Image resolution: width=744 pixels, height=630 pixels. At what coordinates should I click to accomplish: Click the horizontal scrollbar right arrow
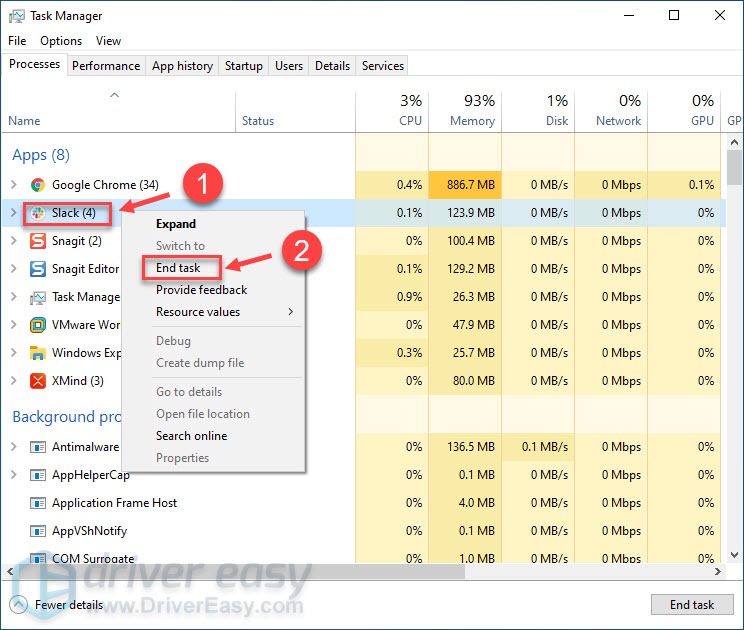[x=718, y=572]
